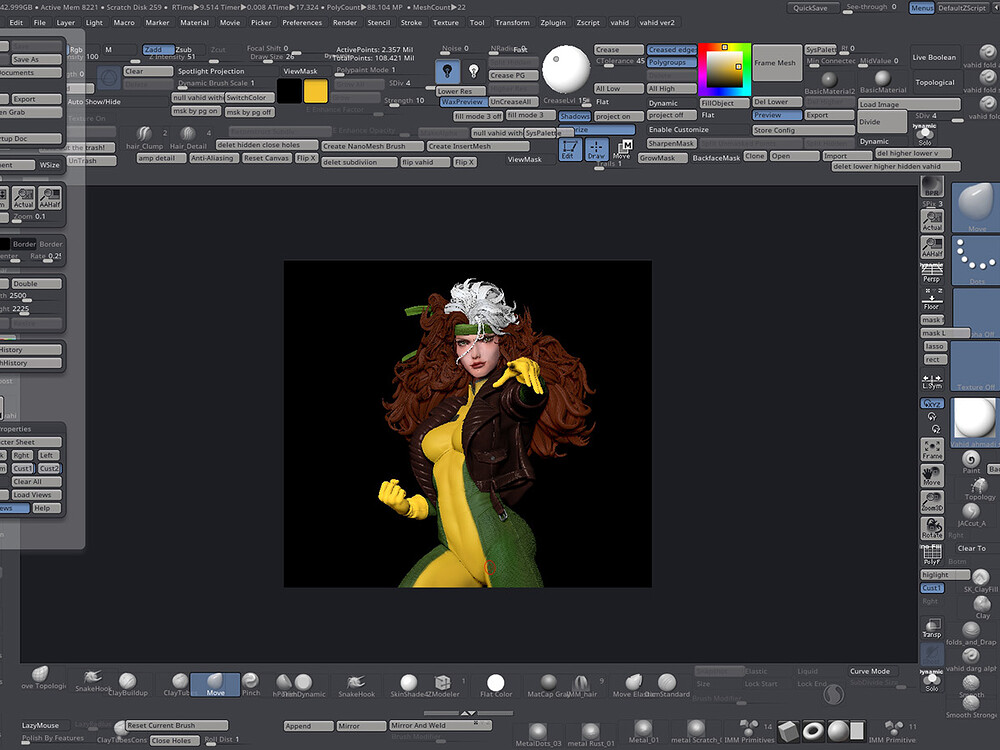This screenshot has width=1000, height=750.
Task: Click the black secondary color swatch
Action: click(289, 91)
